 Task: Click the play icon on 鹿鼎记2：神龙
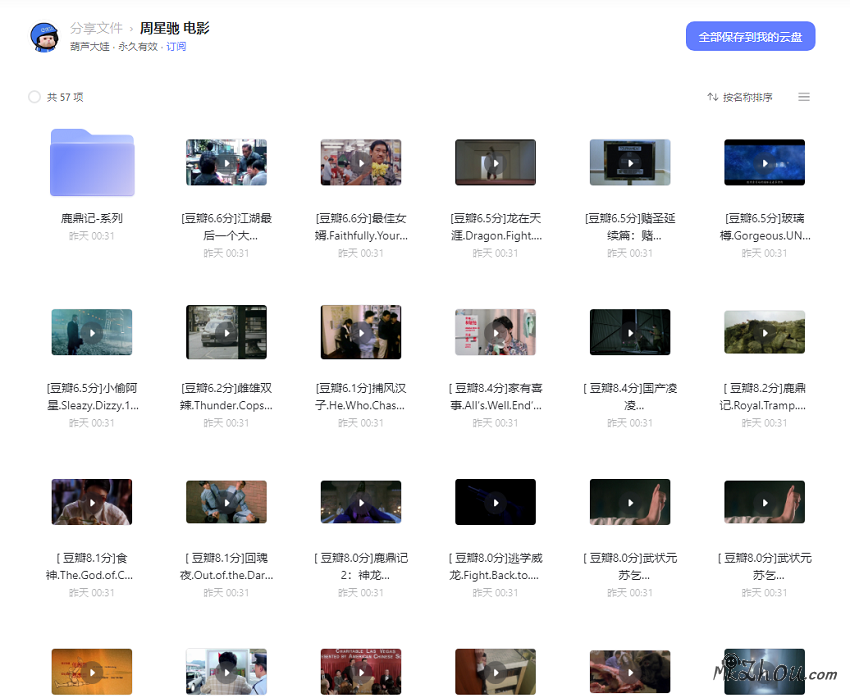[361, 502]
